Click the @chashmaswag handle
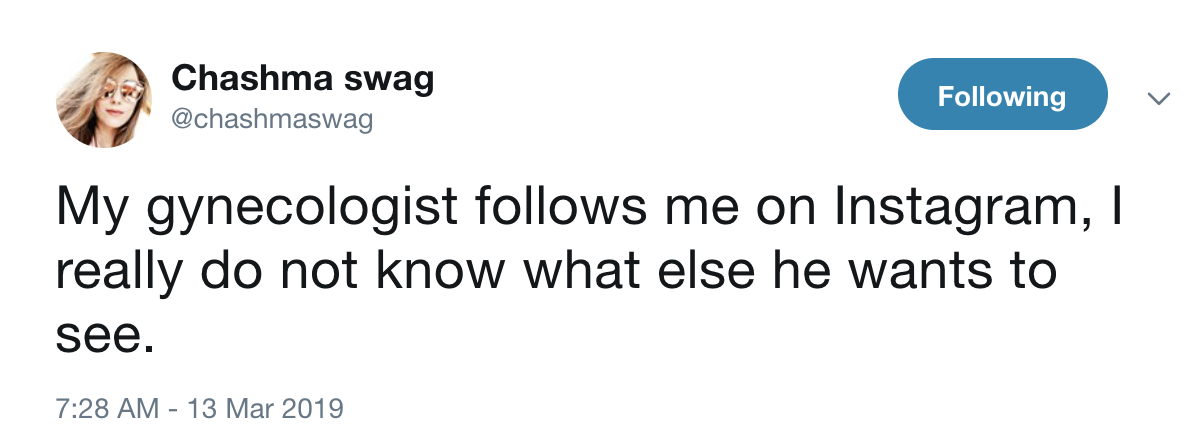1204x448 pixels. [x=272, y=120]
